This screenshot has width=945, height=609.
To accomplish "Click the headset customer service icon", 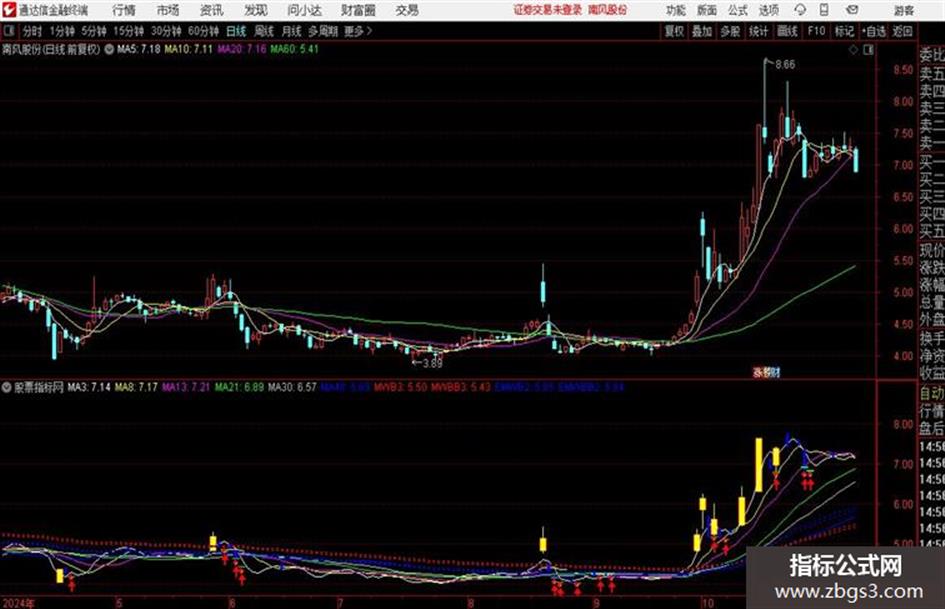I will point(800,10).
